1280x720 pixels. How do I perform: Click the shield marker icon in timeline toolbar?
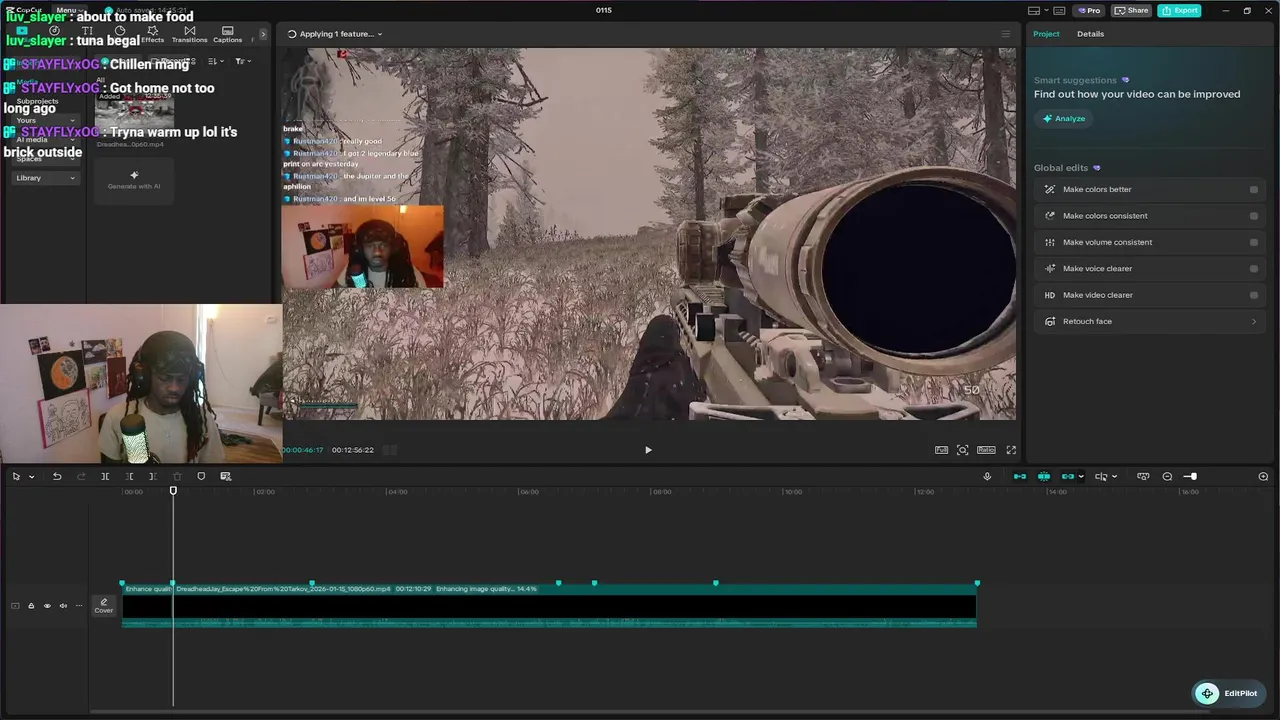tap(201, 476)
